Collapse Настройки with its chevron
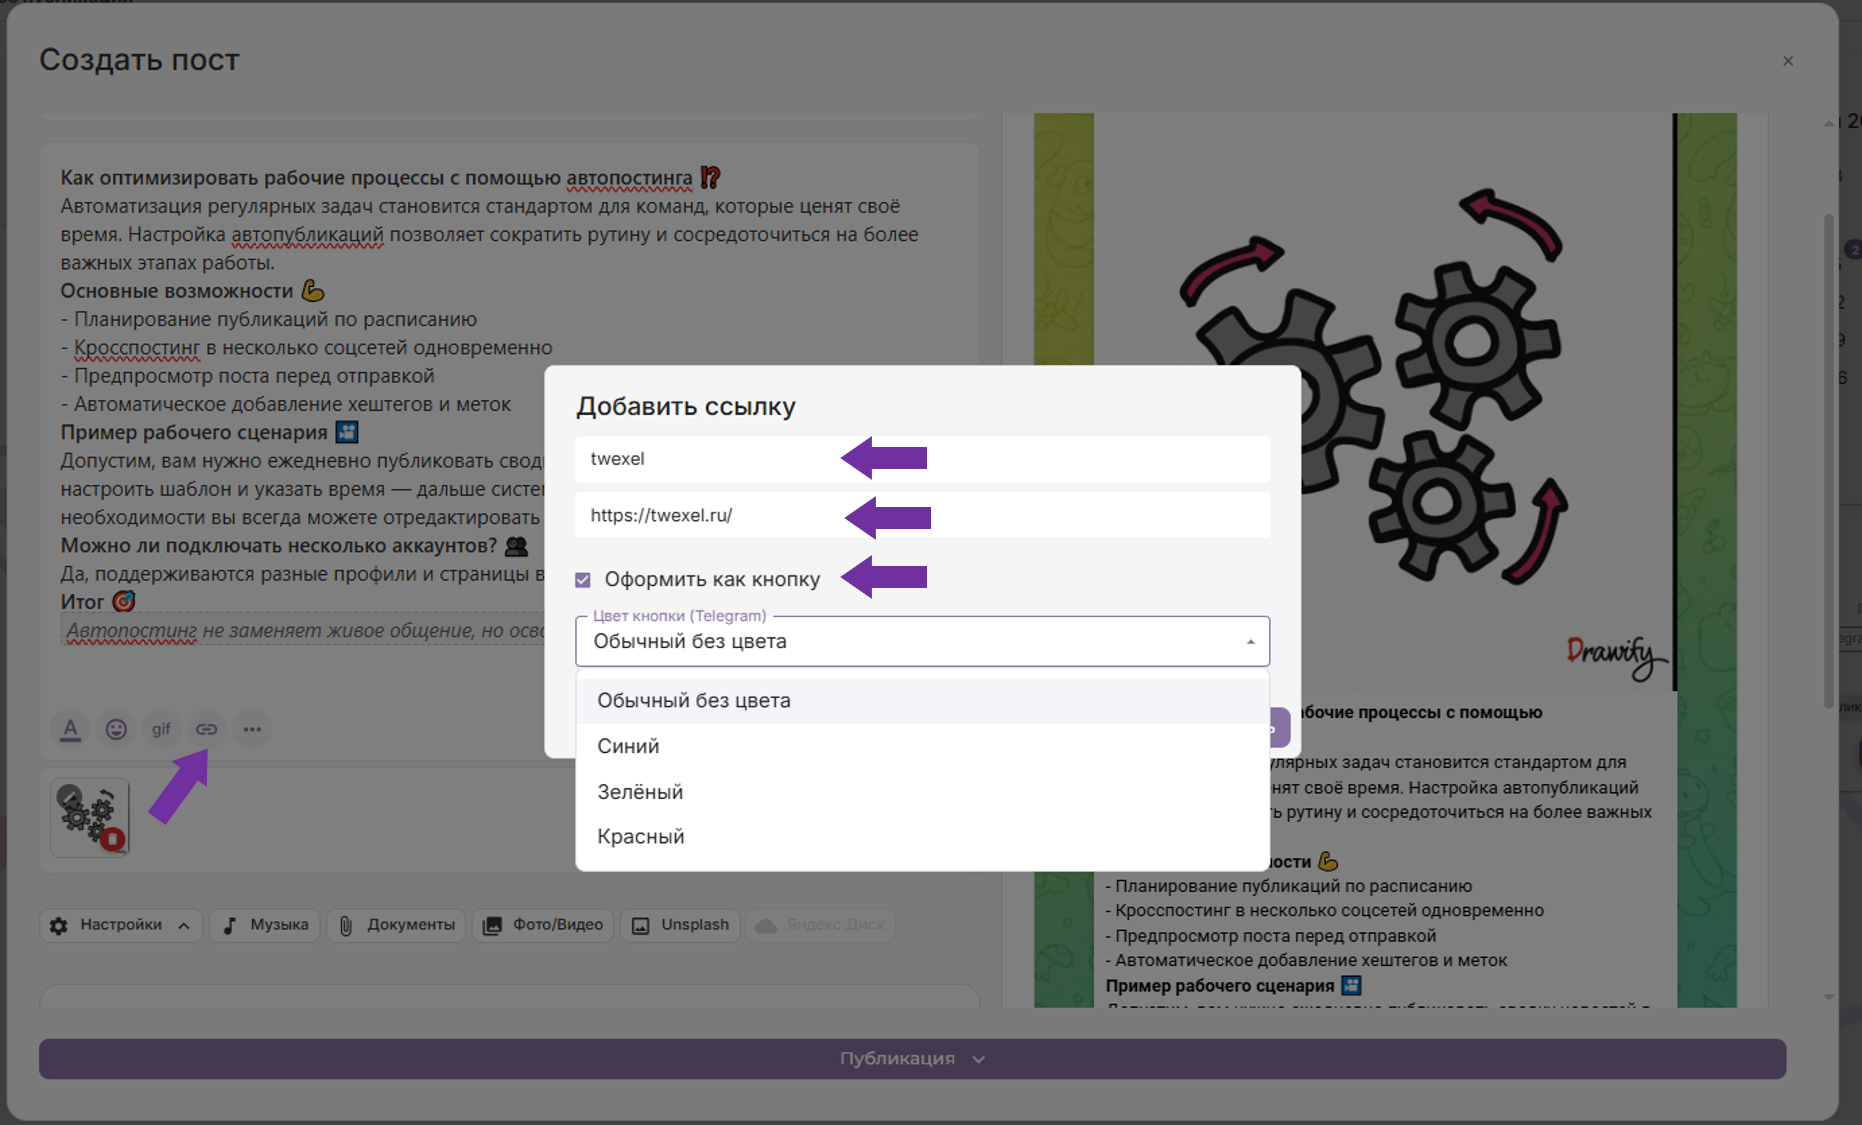This screenshot has height=1125, width=1862. click(x=184, y=926)
